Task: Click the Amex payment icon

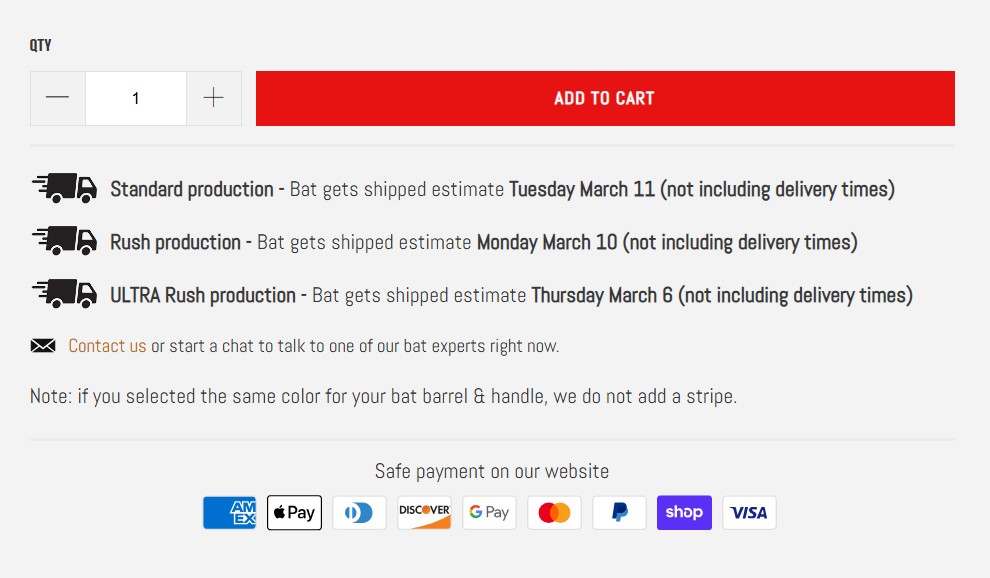Action: [229, 512]
